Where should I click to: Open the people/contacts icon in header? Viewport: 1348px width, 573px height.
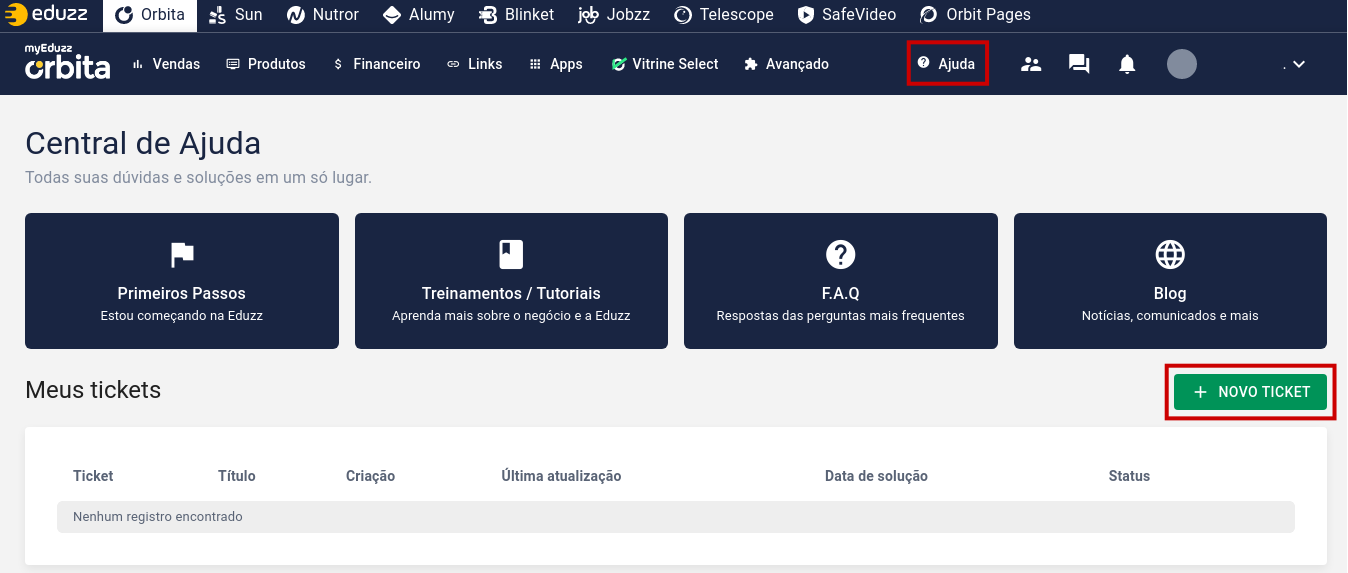point(1031,64)
